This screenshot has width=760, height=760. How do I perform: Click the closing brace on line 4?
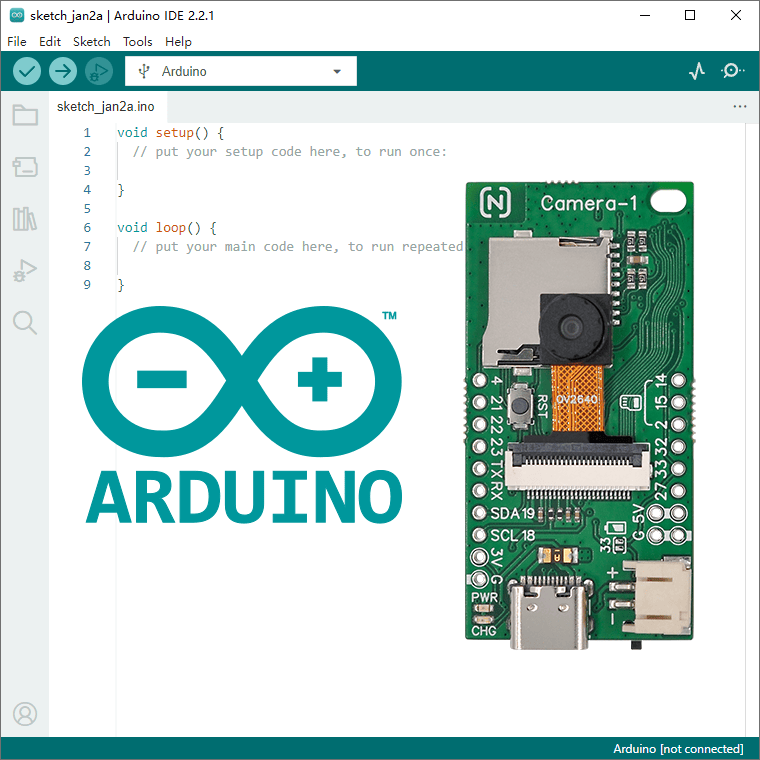[121, 190]
